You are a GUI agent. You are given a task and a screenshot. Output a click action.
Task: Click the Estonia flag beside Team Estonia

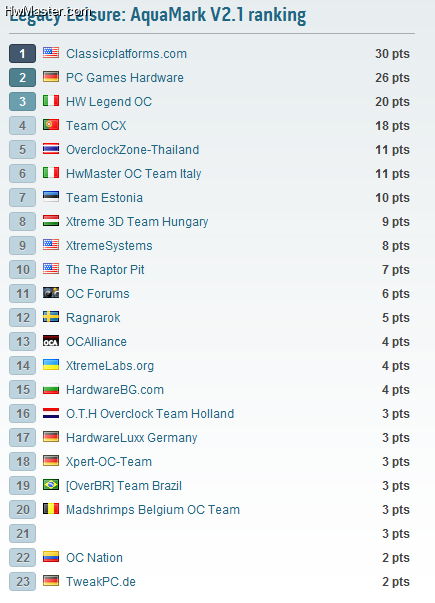pyautogui.click(x=51, y=197)
